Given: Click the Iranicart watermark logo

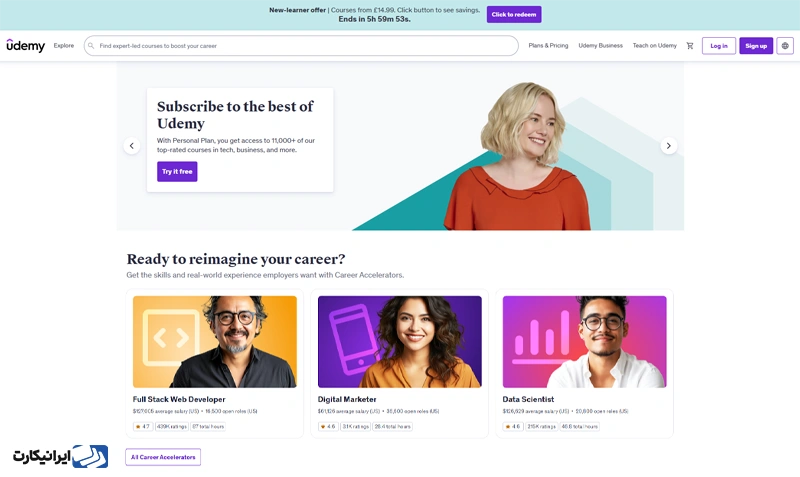Looking at the screenshot, I should pos(61,456).
